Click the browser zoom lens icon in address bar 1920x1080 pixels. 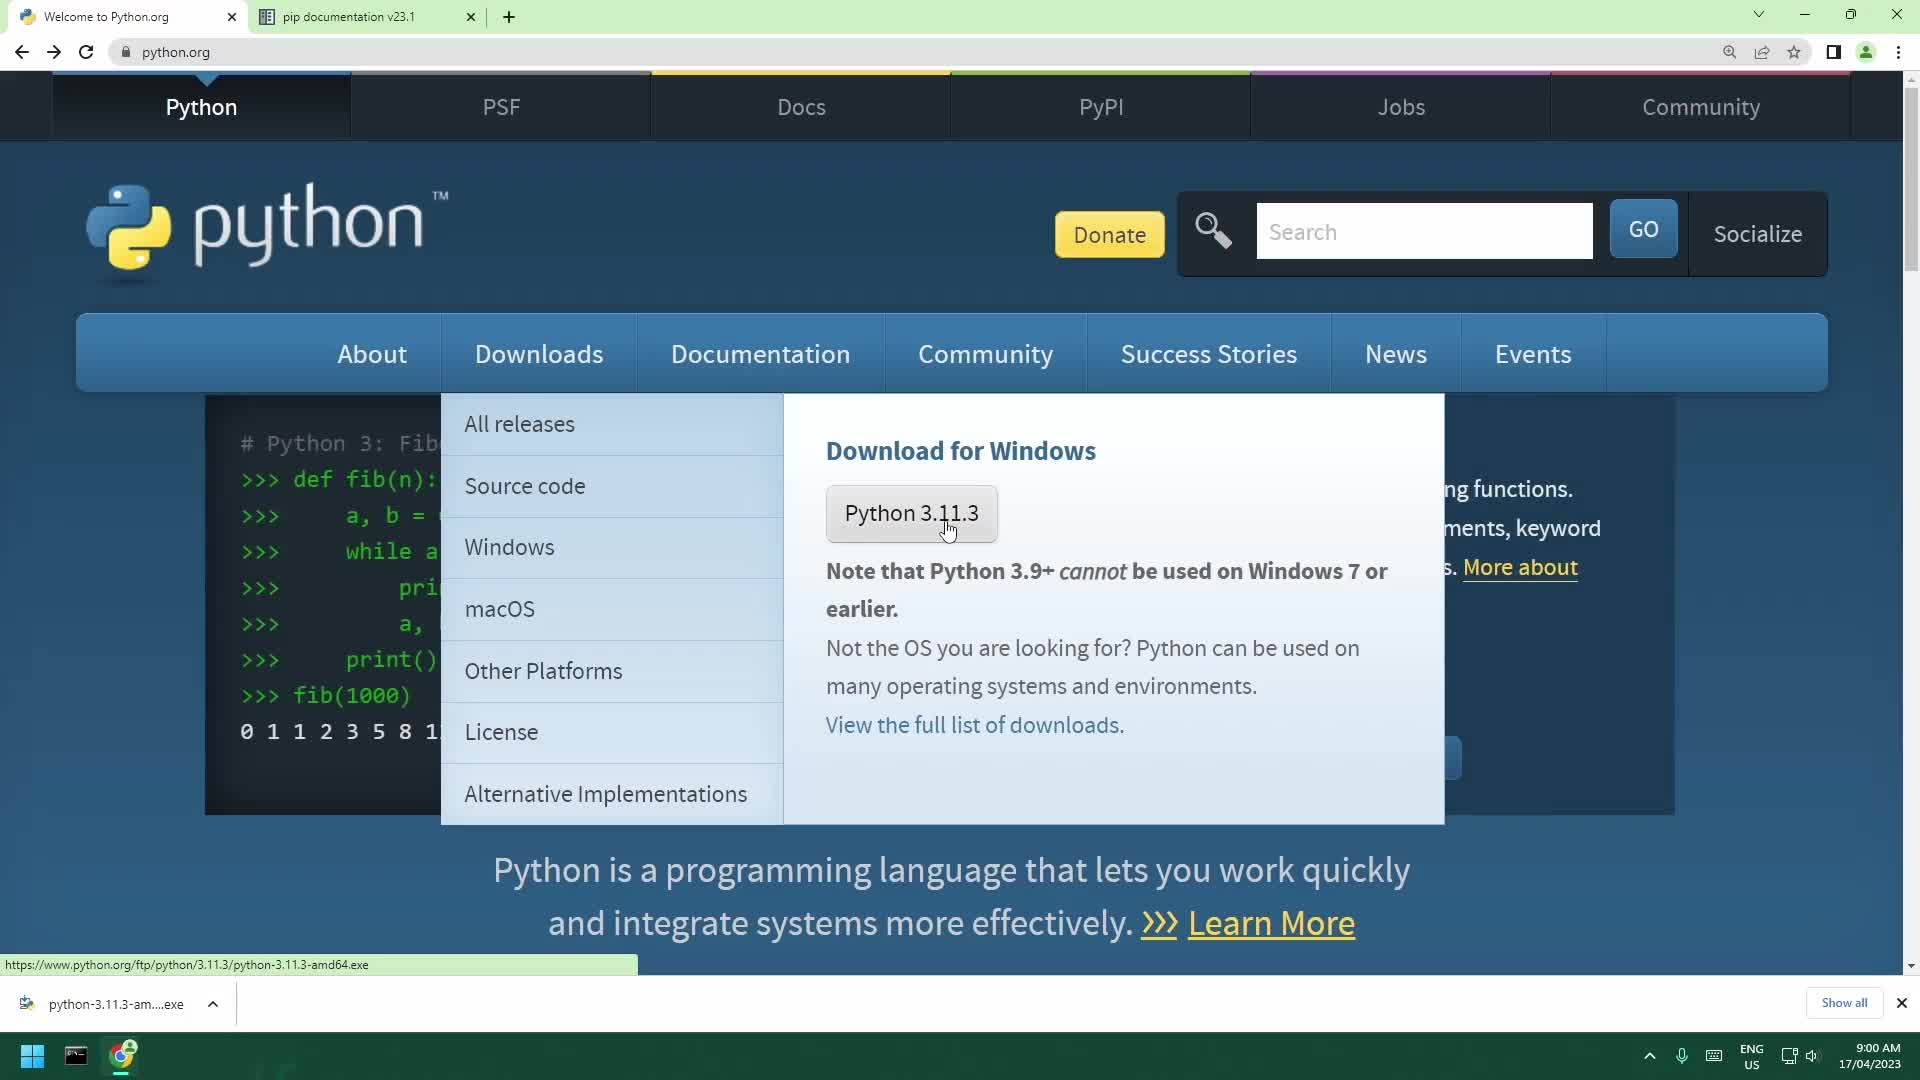tap(1729, 52)
